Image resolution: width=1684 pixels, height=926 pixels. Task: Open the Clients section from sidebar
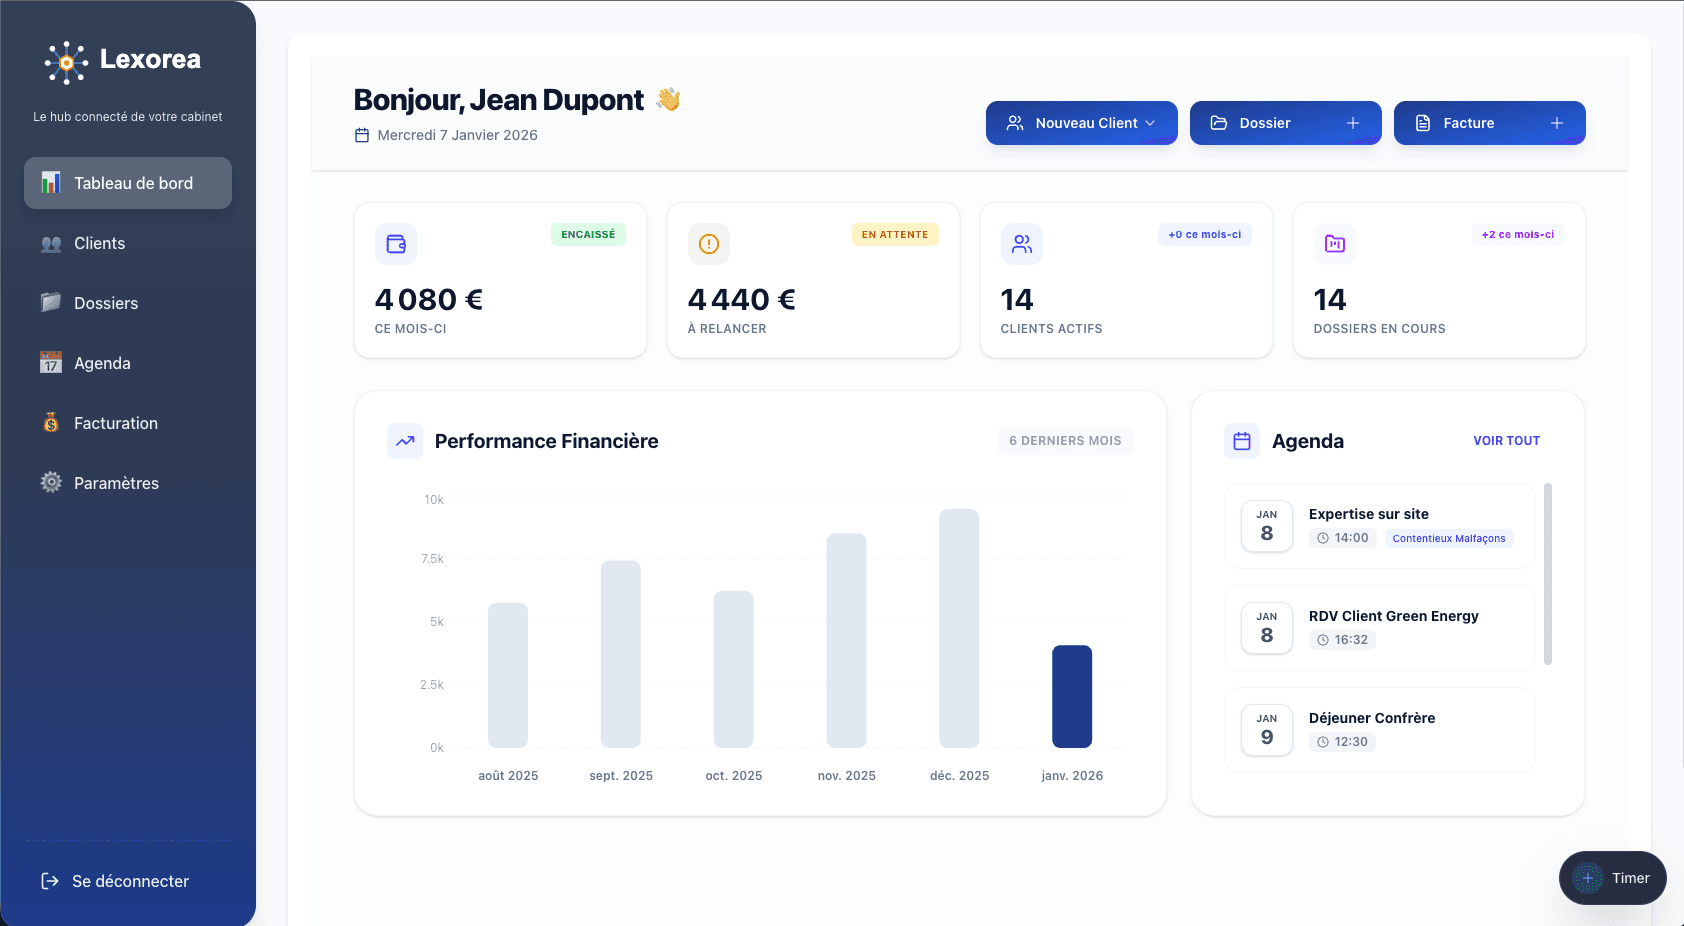[99, 243]
